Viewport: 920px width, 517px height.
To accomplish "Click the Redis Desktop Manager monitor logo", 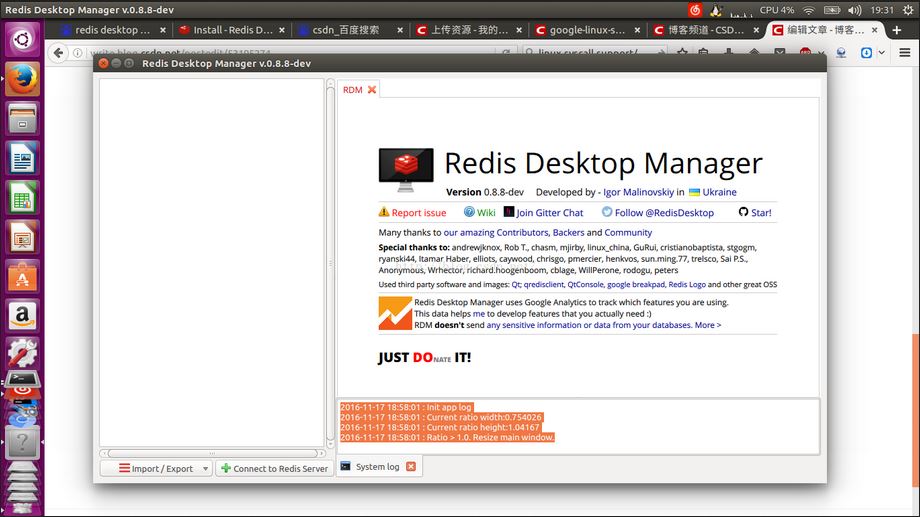I will click(x=406, y=170).
